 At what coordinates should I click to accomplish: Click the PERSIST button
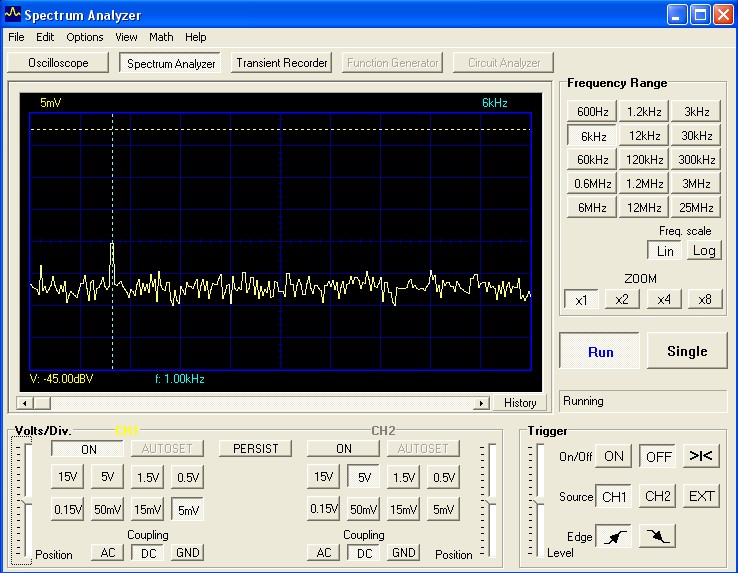click(255, 449)
